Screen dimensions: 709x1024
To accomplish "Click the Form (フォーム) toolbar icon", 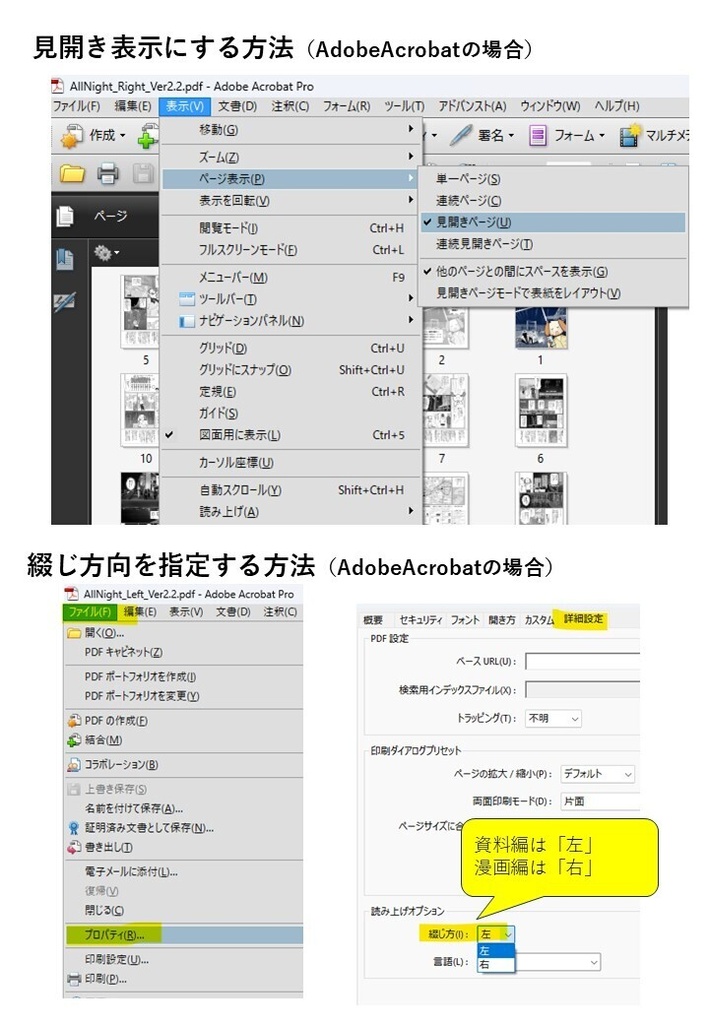I will point(537,136).
